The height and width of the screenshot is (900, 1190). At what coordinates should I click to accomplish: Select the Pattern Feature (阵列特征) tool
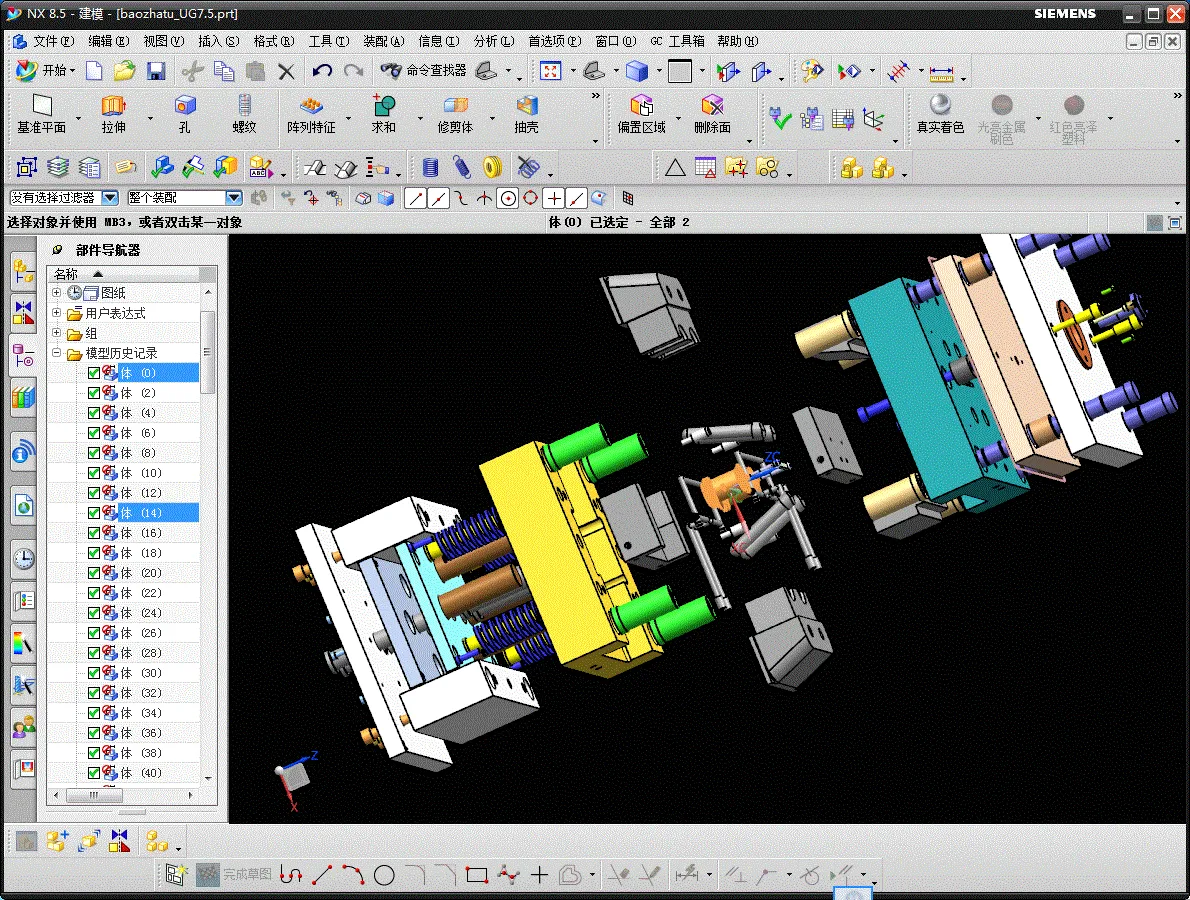pyautogui.click(x=311, y=115)
